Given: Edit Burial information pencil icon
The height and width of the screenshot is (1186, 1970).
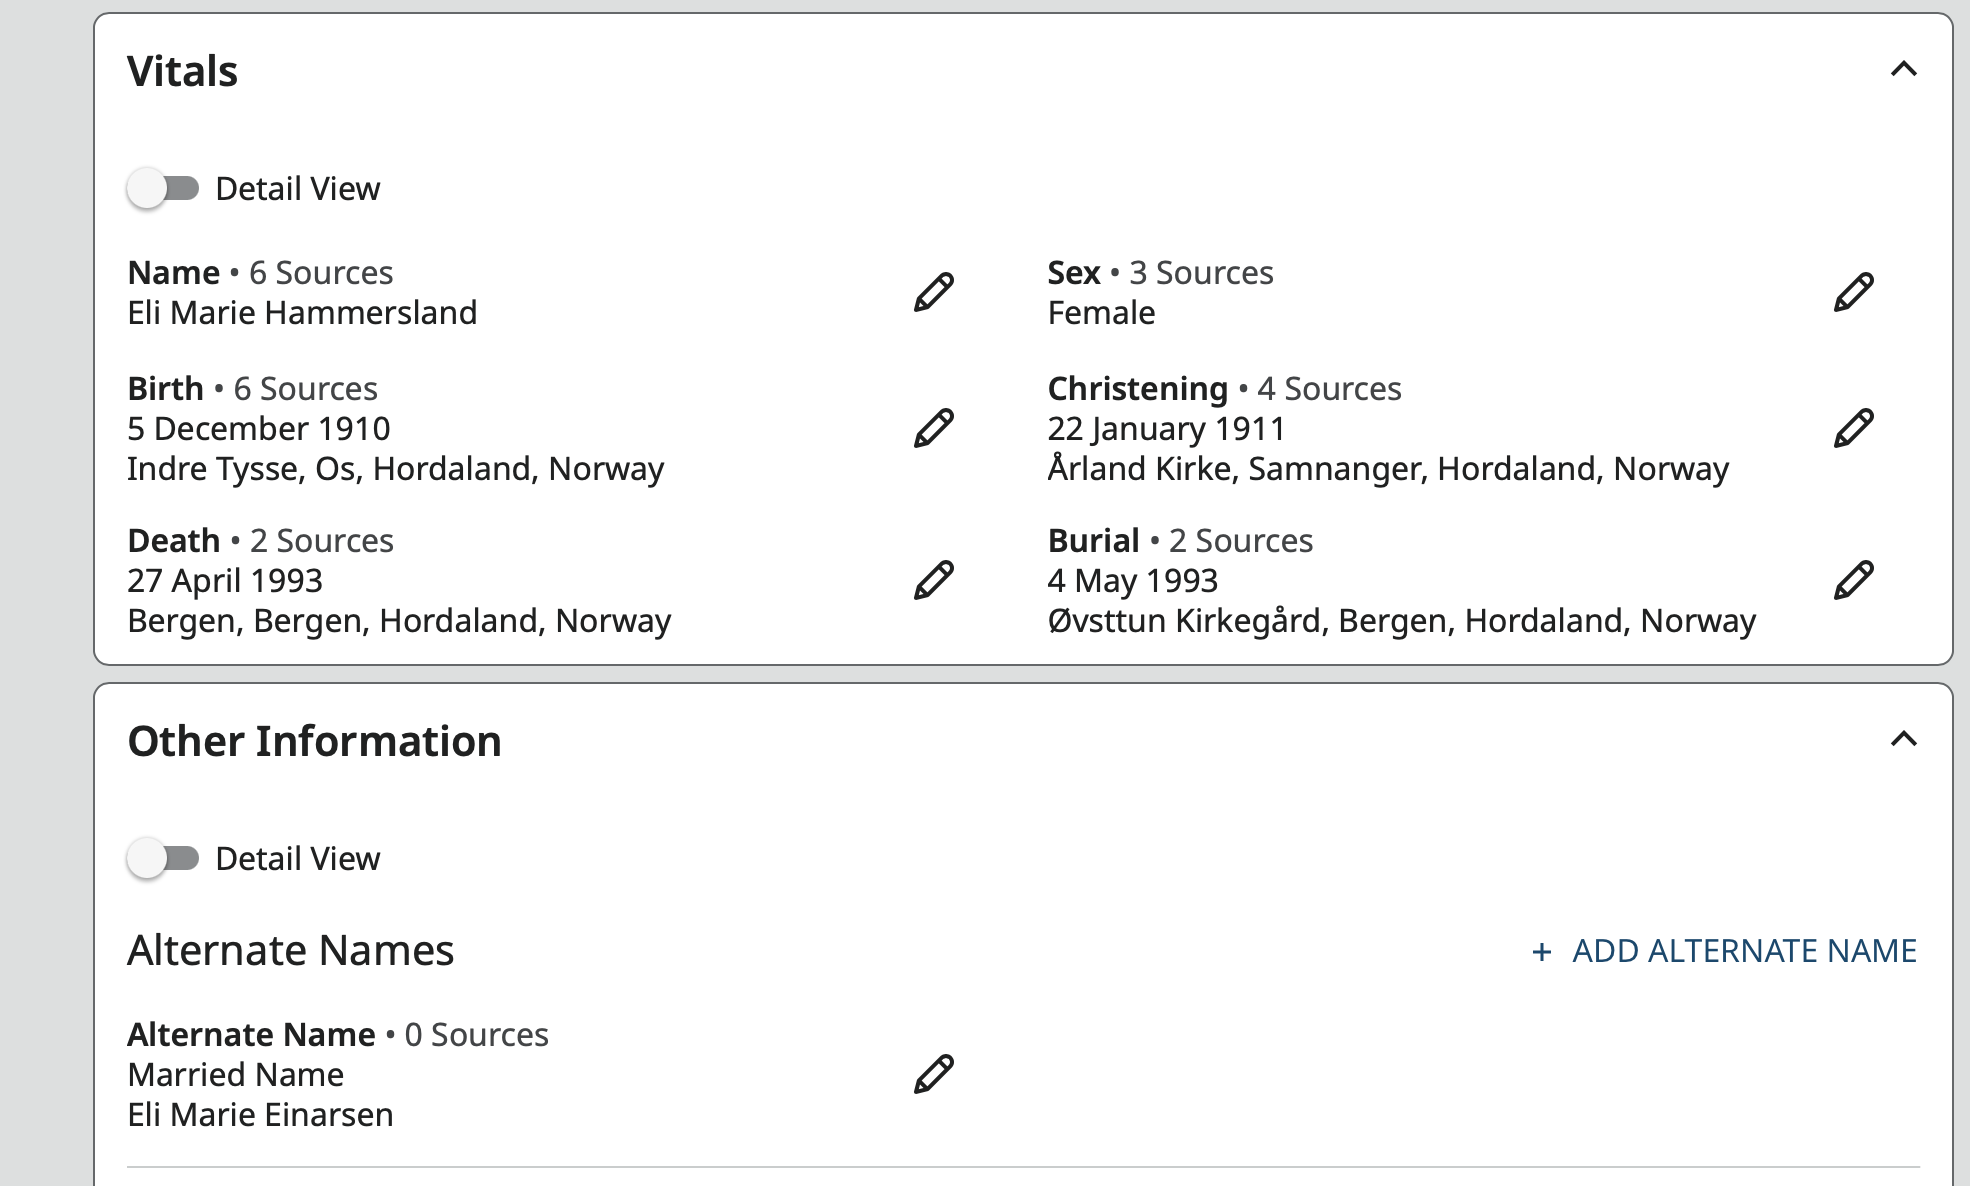Looking at the screenshot, I should (1853, 580).
